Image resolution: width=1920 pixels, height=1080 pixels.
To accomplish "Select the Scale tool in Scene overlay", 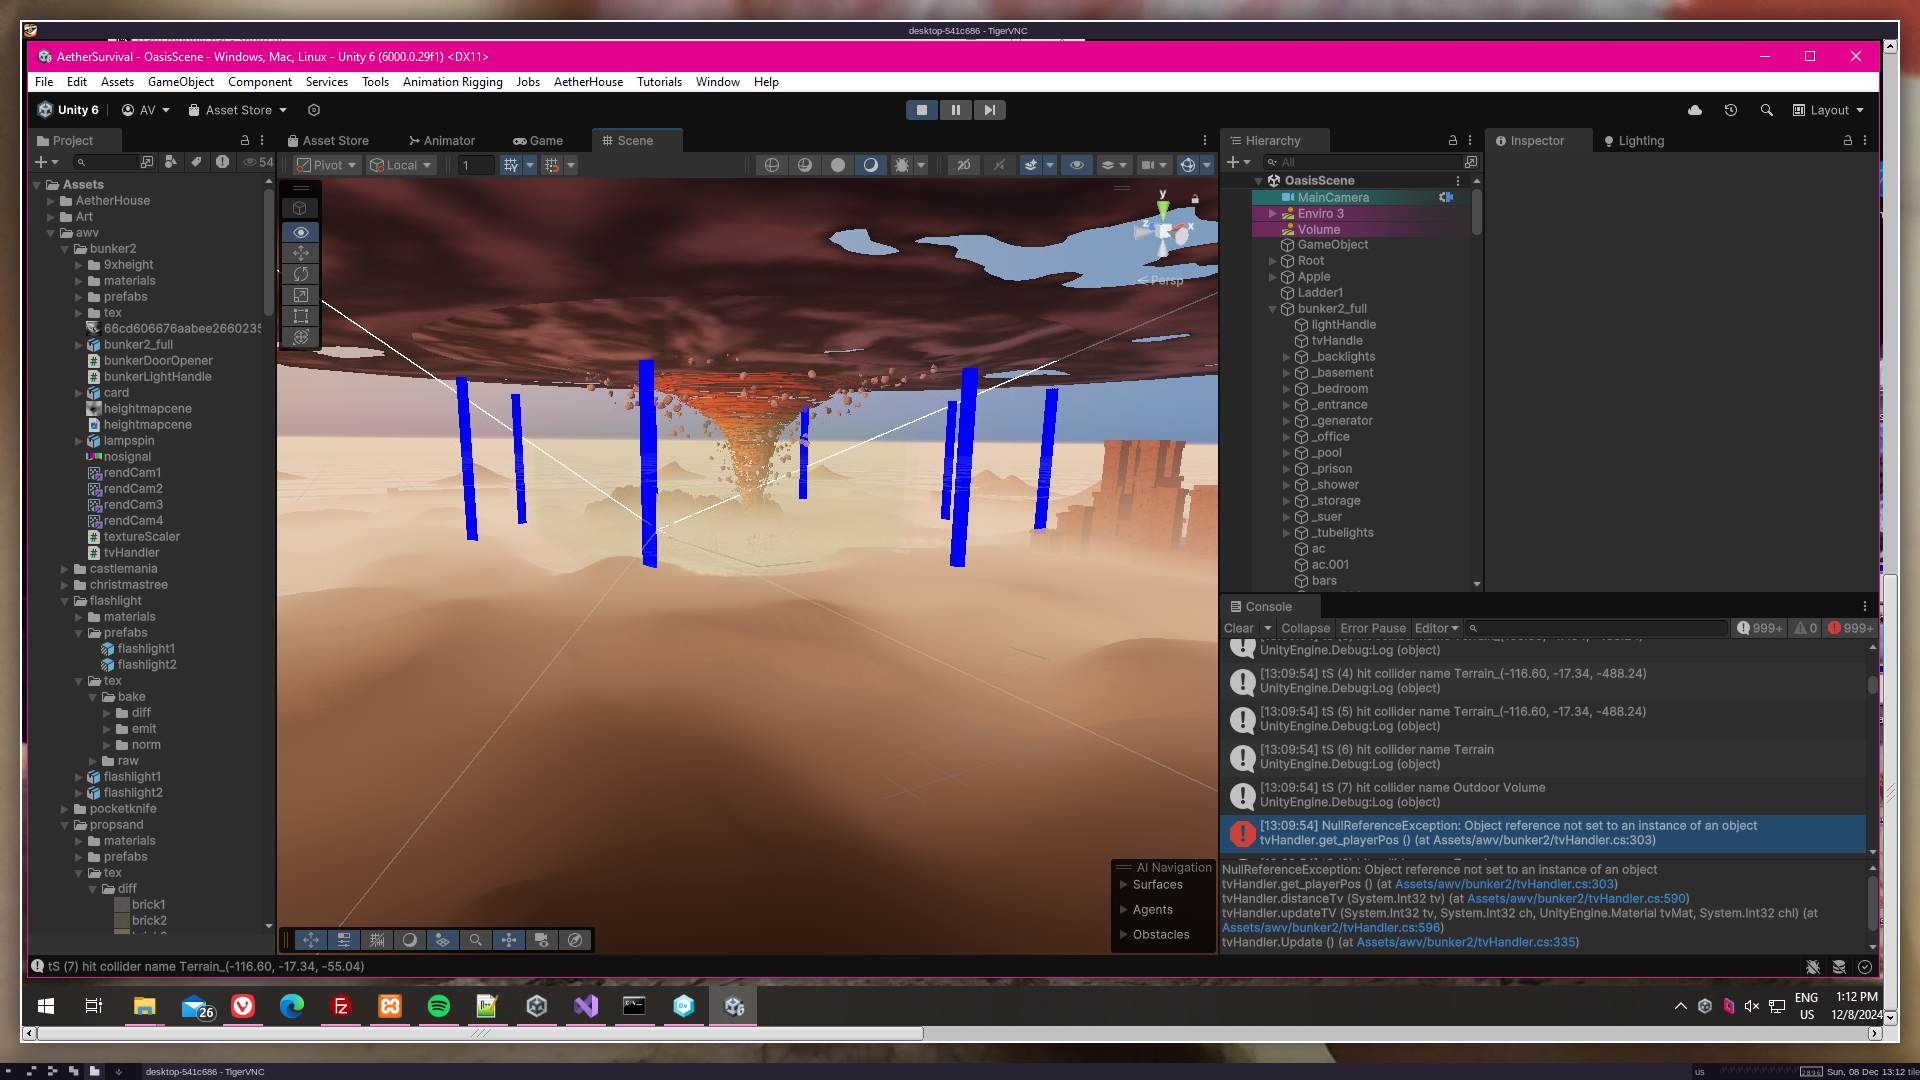I will tap(300, 295).
